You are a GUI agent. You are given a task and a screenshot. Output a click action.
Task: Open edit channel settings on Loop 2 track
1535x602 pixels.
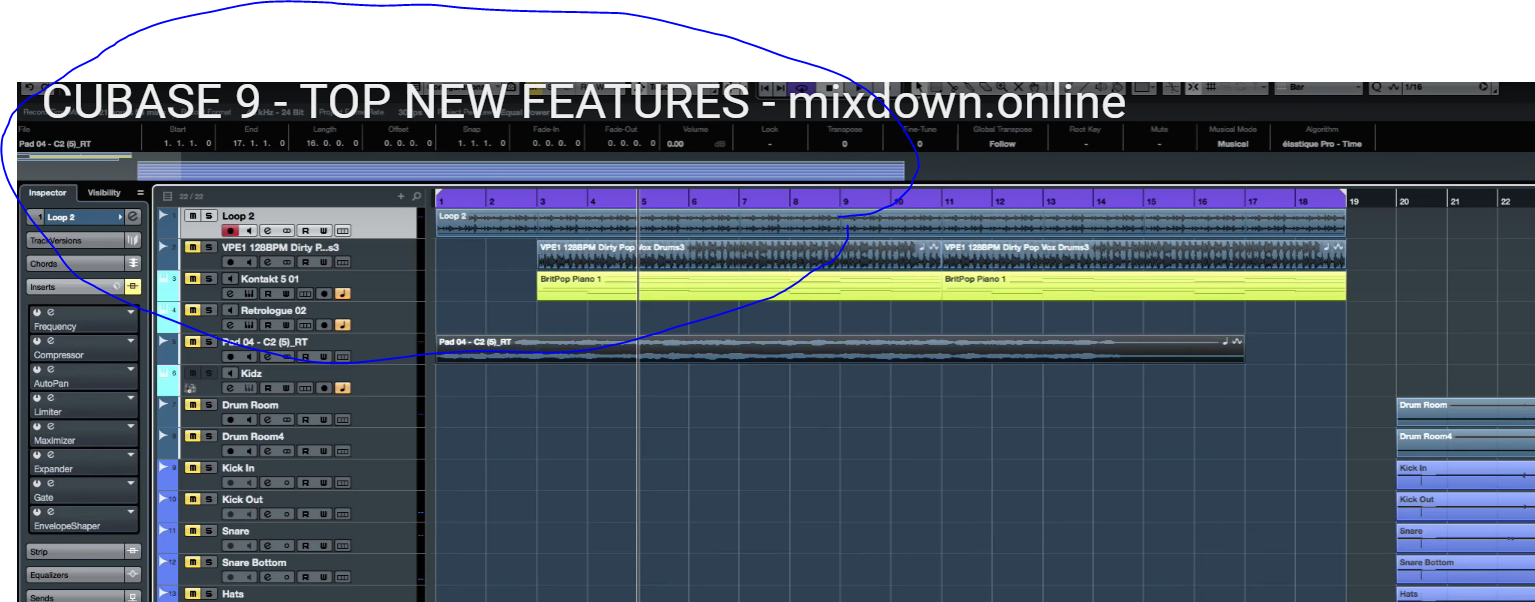click(268, 231)
